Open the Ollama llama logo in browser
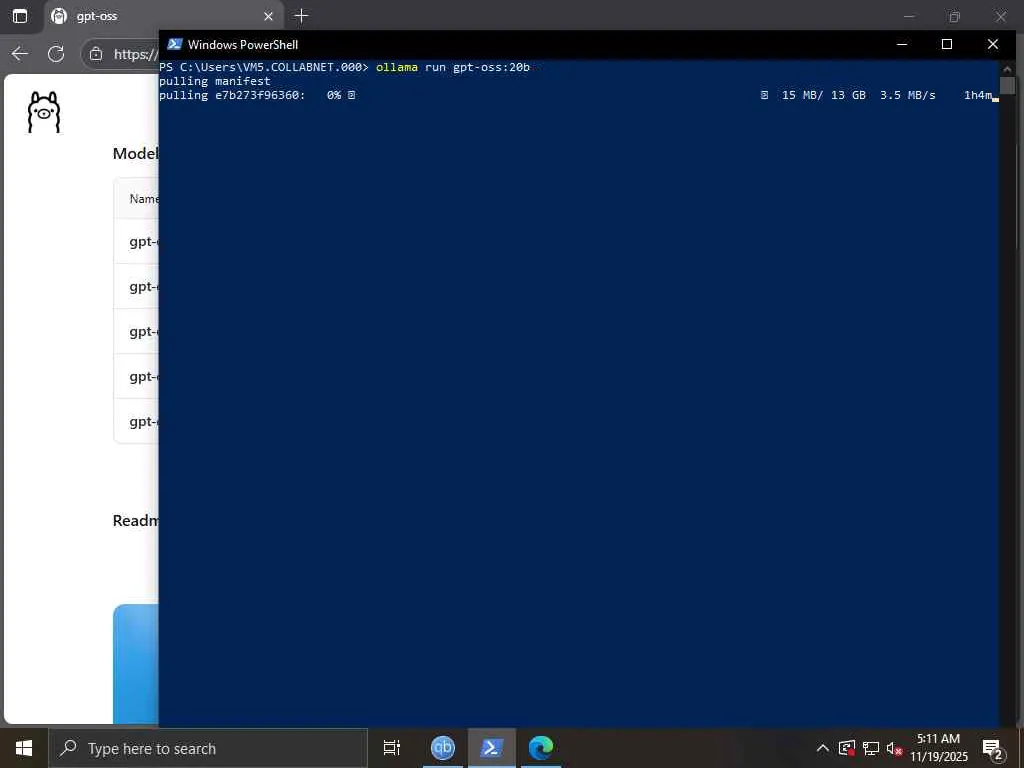Viewport: 1024px width, 768px height. [x=44, y=112]
